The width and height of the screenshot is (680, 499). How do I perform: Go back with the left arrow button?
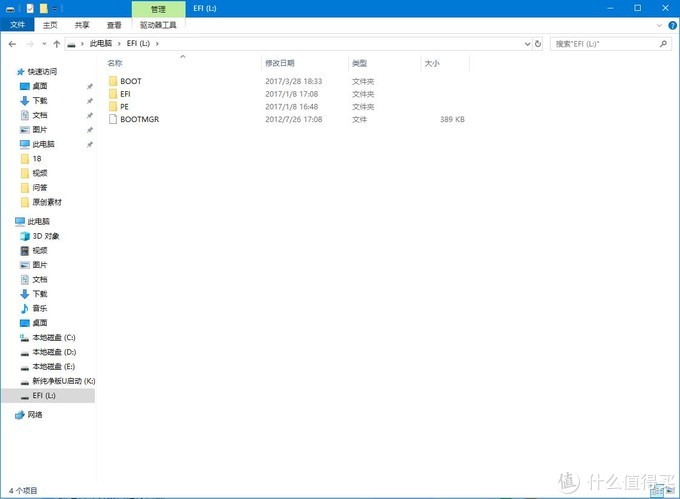[x=12, y=44]
